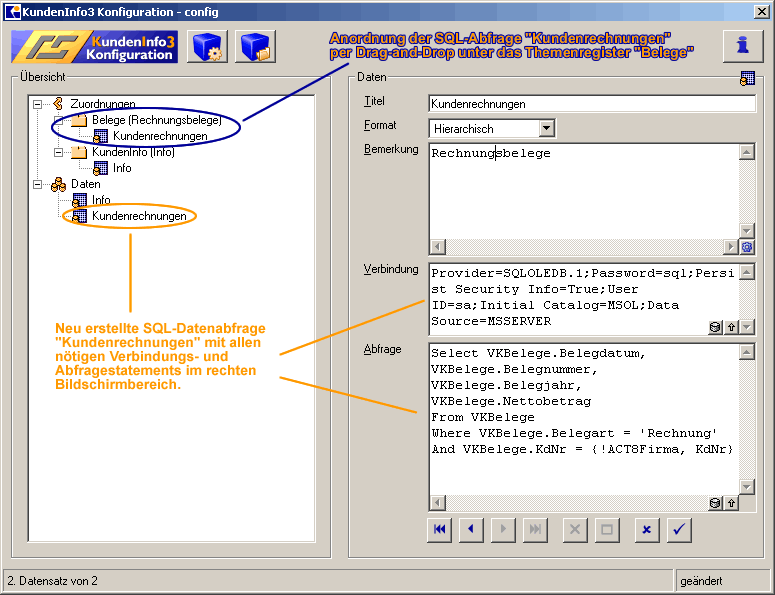Click the blue cube with folder icon
Screen dimensions: 775x595
pyautogui.click(x=255, y=47)
